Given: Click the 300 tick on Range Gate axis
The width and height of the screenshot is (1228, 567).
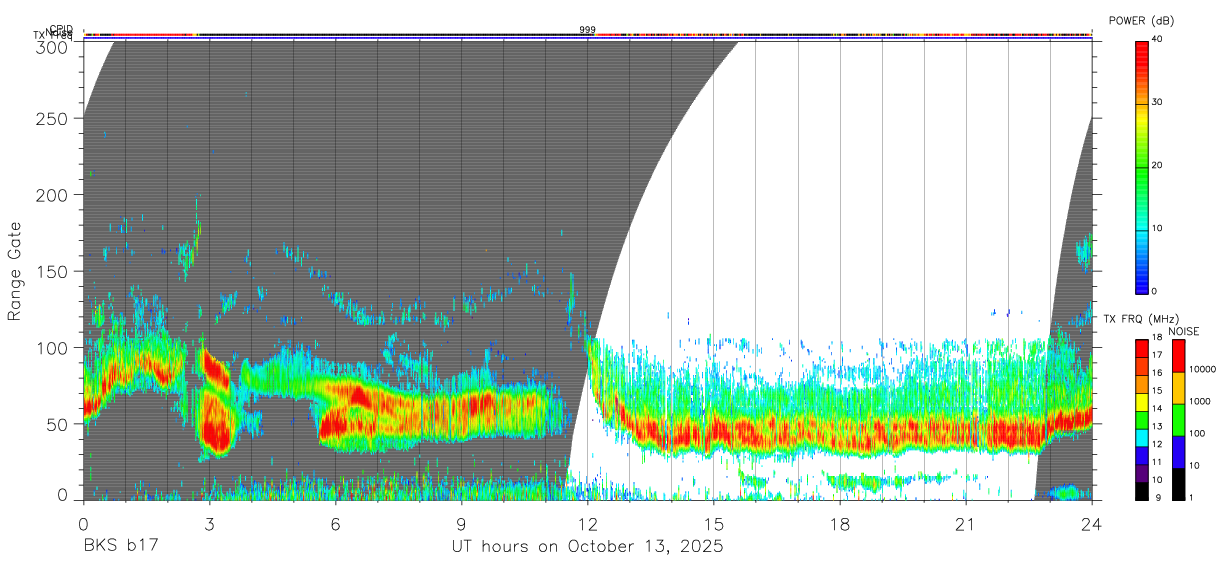Looking at the screenshot, I should pyautogui.click(x=52, y=46).
